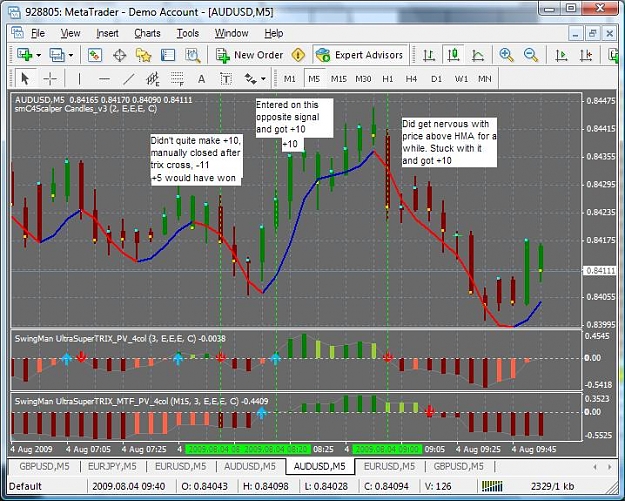The image size is (625, 501).
Task: Select the arrow cursor tool
Action: [25, 79]
